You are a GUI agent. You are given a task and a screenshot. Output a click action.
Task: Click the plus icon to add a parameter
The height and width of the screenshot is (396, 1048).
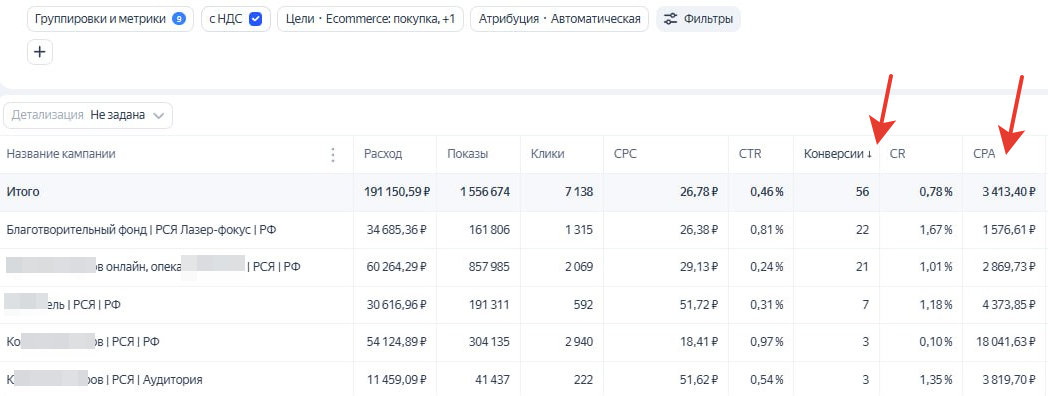(39, 52)
